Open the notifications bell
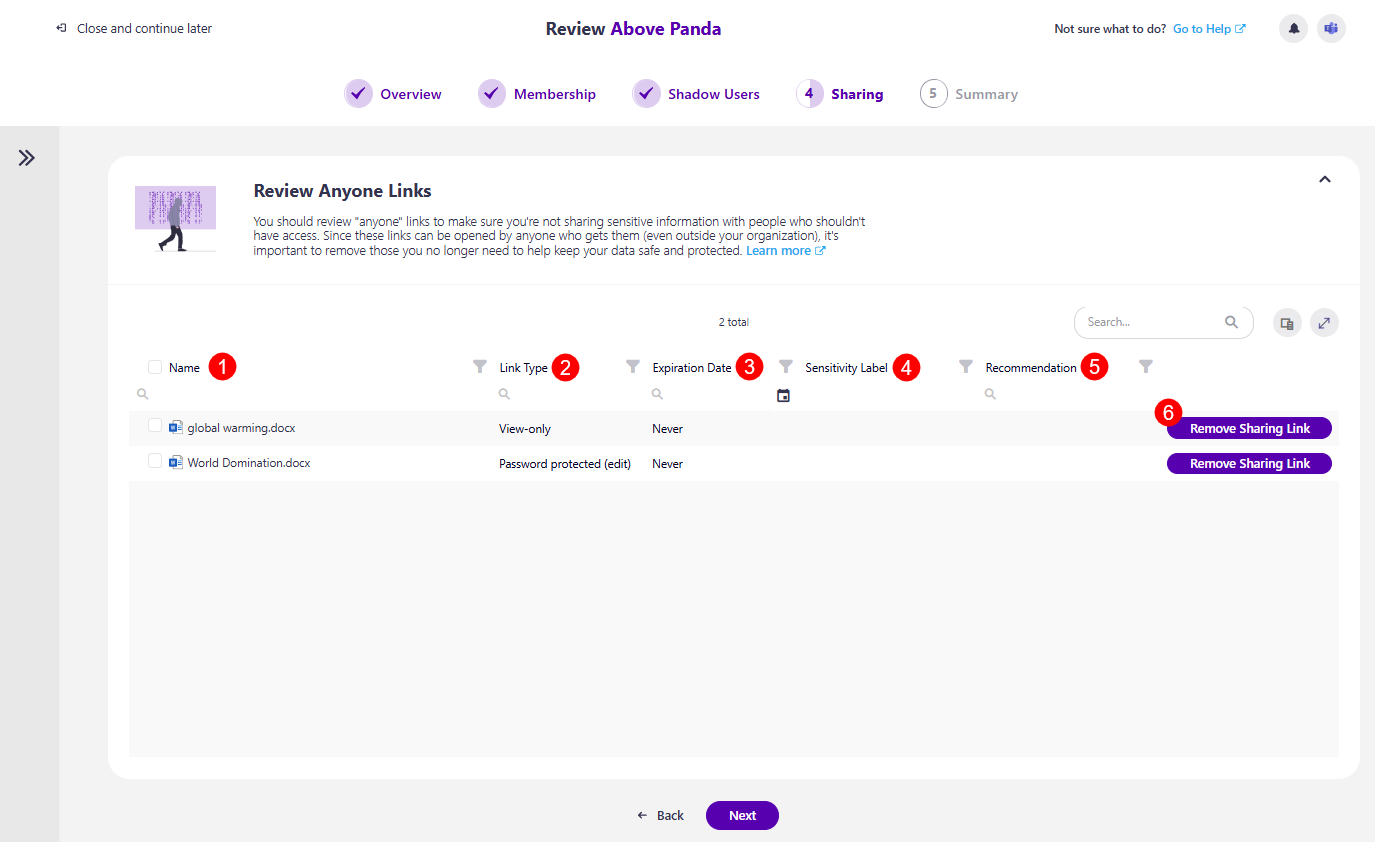This screenshot has height=842, width=1375. tap(1293, 28)
